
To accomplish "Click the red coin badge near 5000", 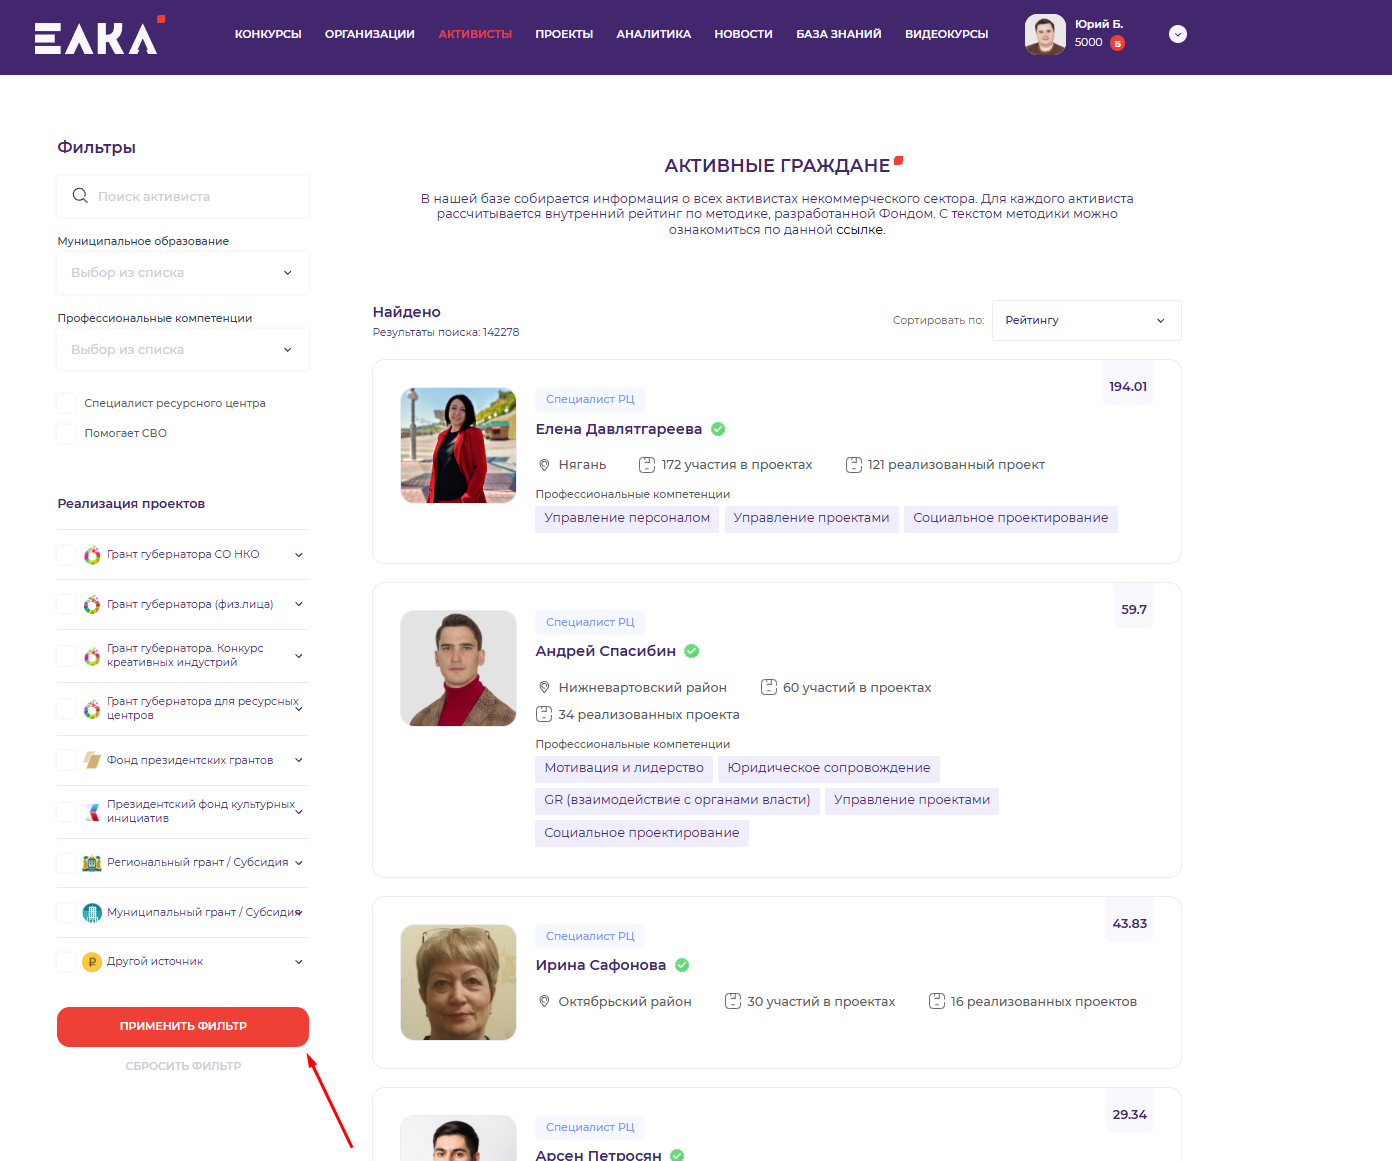I will [1117, 43].
